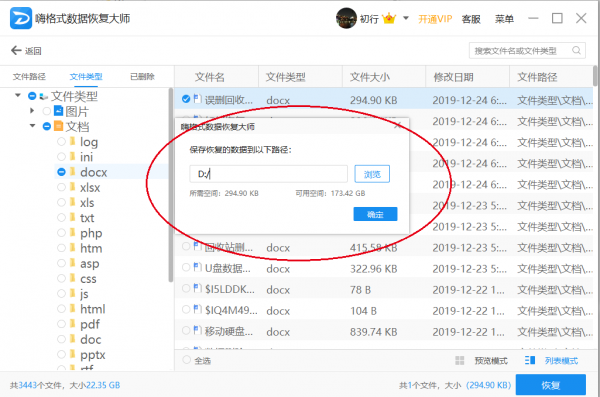
Task: Open the 开通VIP link
Action: click(x=435, y=19)
